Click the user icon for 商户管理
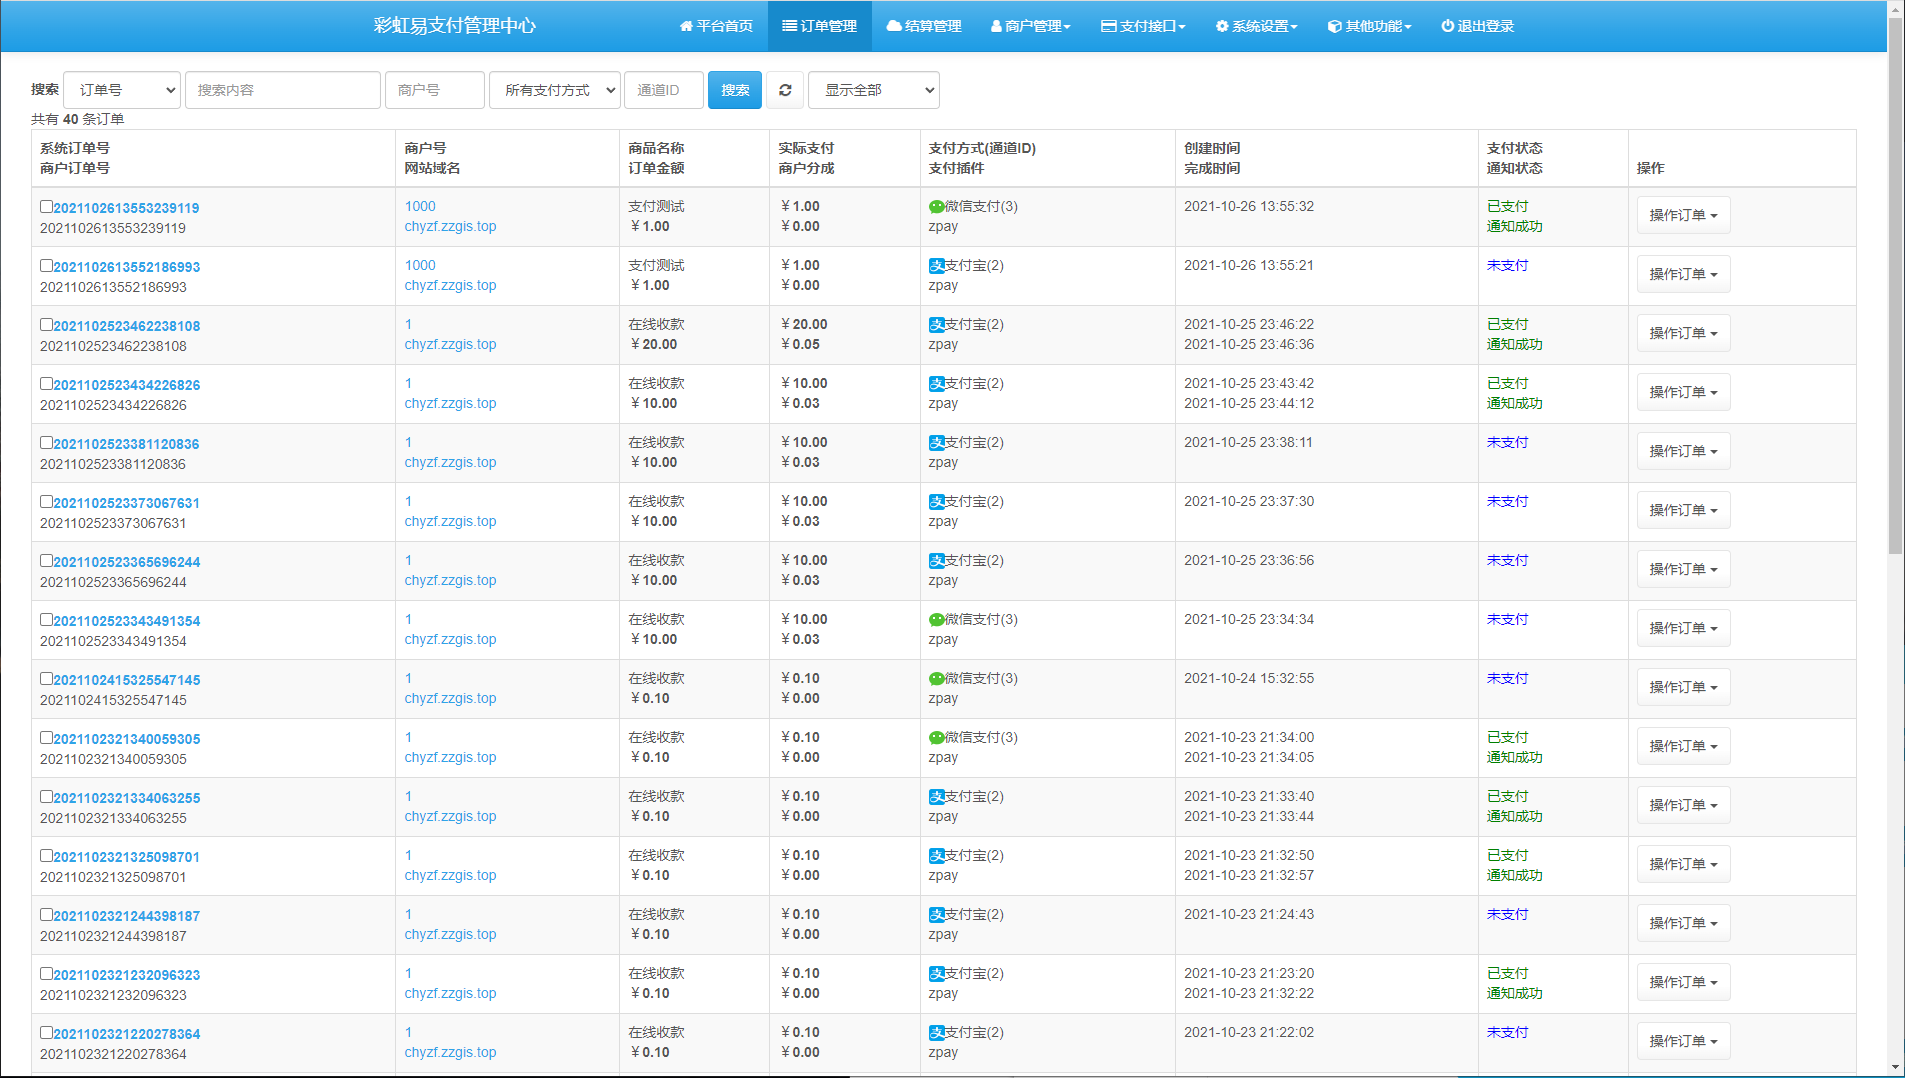This screenshot has width=1905, height=1078. (x=996, y=26)
